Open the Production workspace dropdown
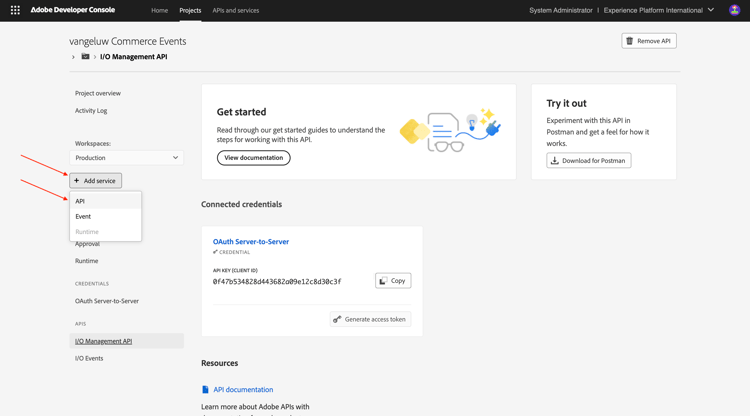750x416 pixels. [126, 158]
